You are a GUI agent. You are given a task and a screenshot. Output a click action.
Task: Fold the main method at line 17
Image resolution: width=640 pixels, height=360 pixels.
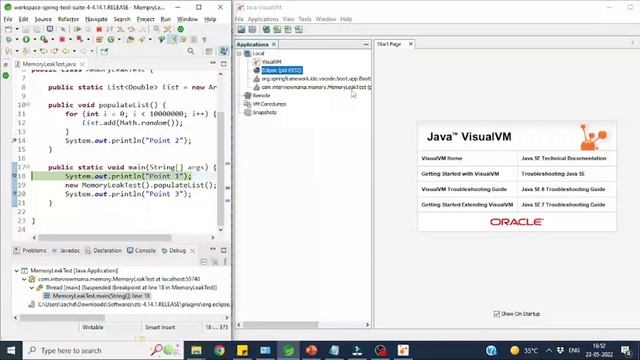[28, 167]
